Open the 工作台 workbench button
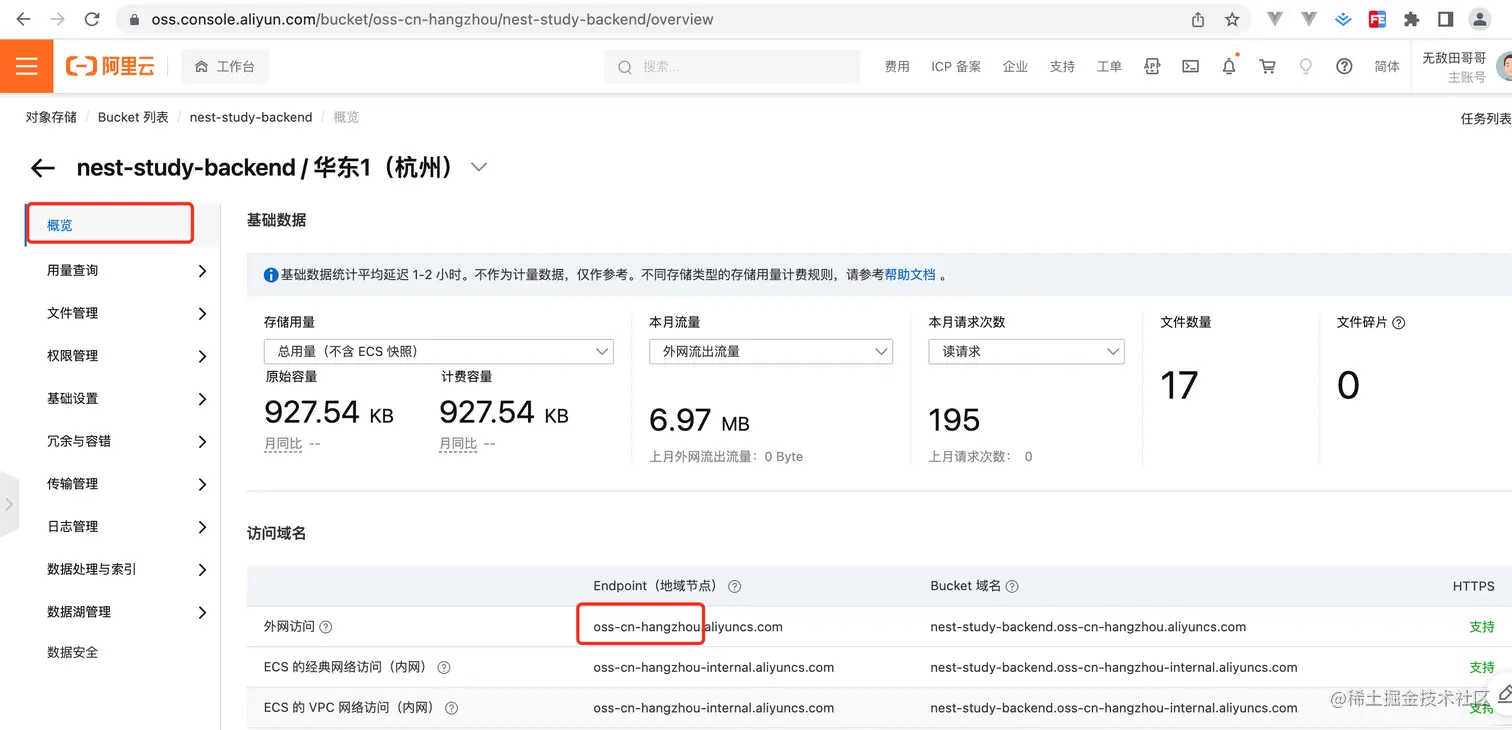This screenshot has width=1512, height=730. pyautogui.click(x=225, y=67)
